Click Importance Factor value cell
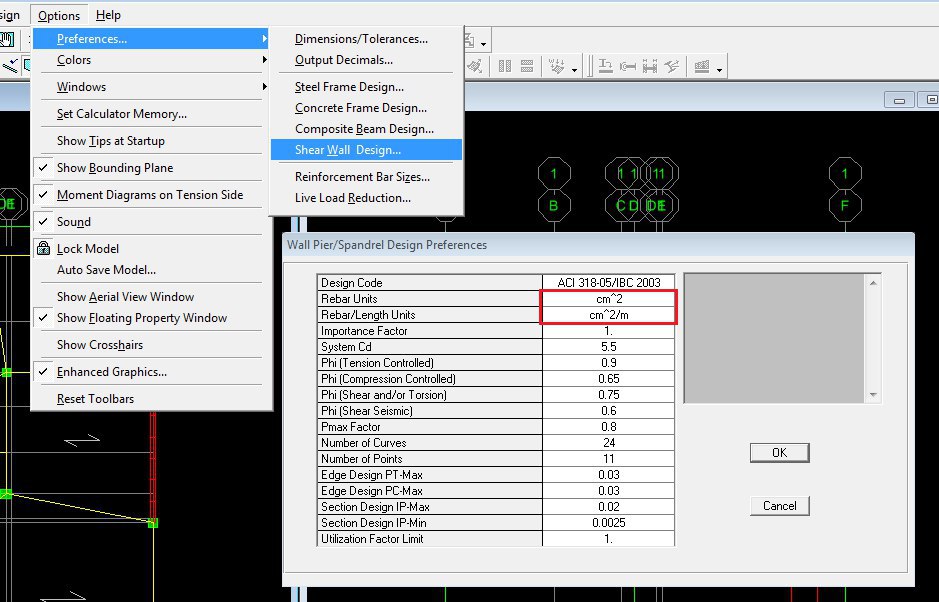Viewport: 939px width, 602px height. click(x=608, y=331)
